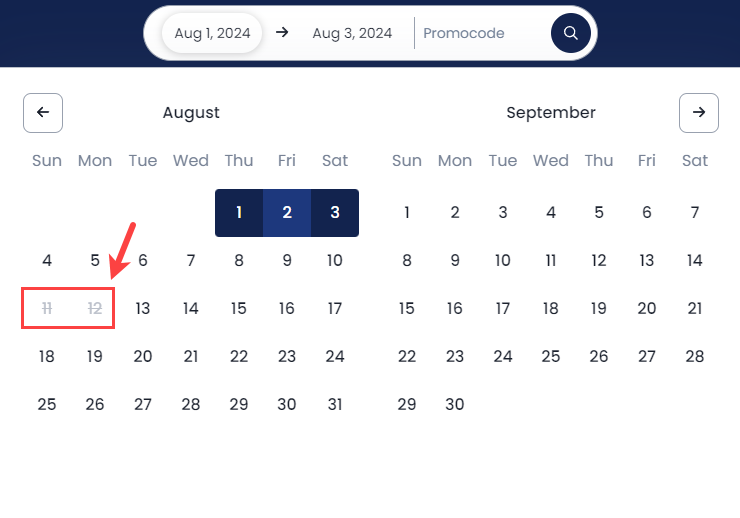
Task: Open the Aug 1, 2024 check-in field
Action: pyautogui.click(x=212, y=33)
